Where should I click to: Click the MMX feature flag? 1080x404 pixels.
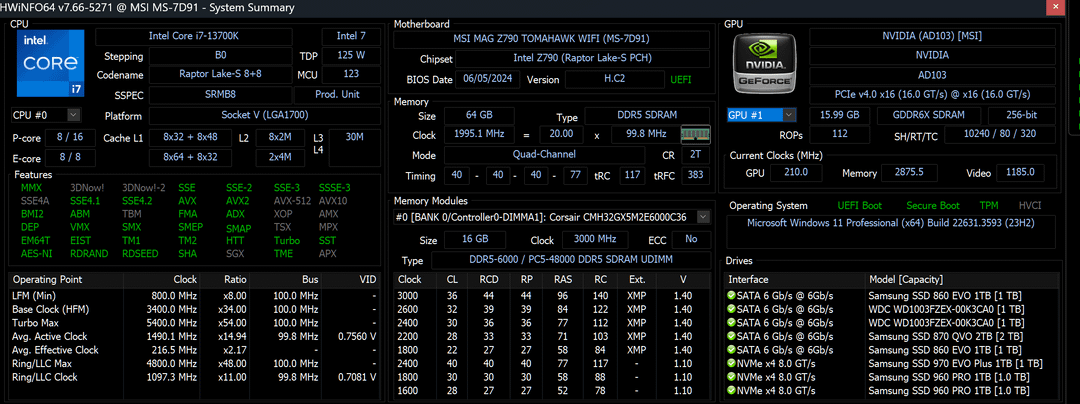point(31,188)
